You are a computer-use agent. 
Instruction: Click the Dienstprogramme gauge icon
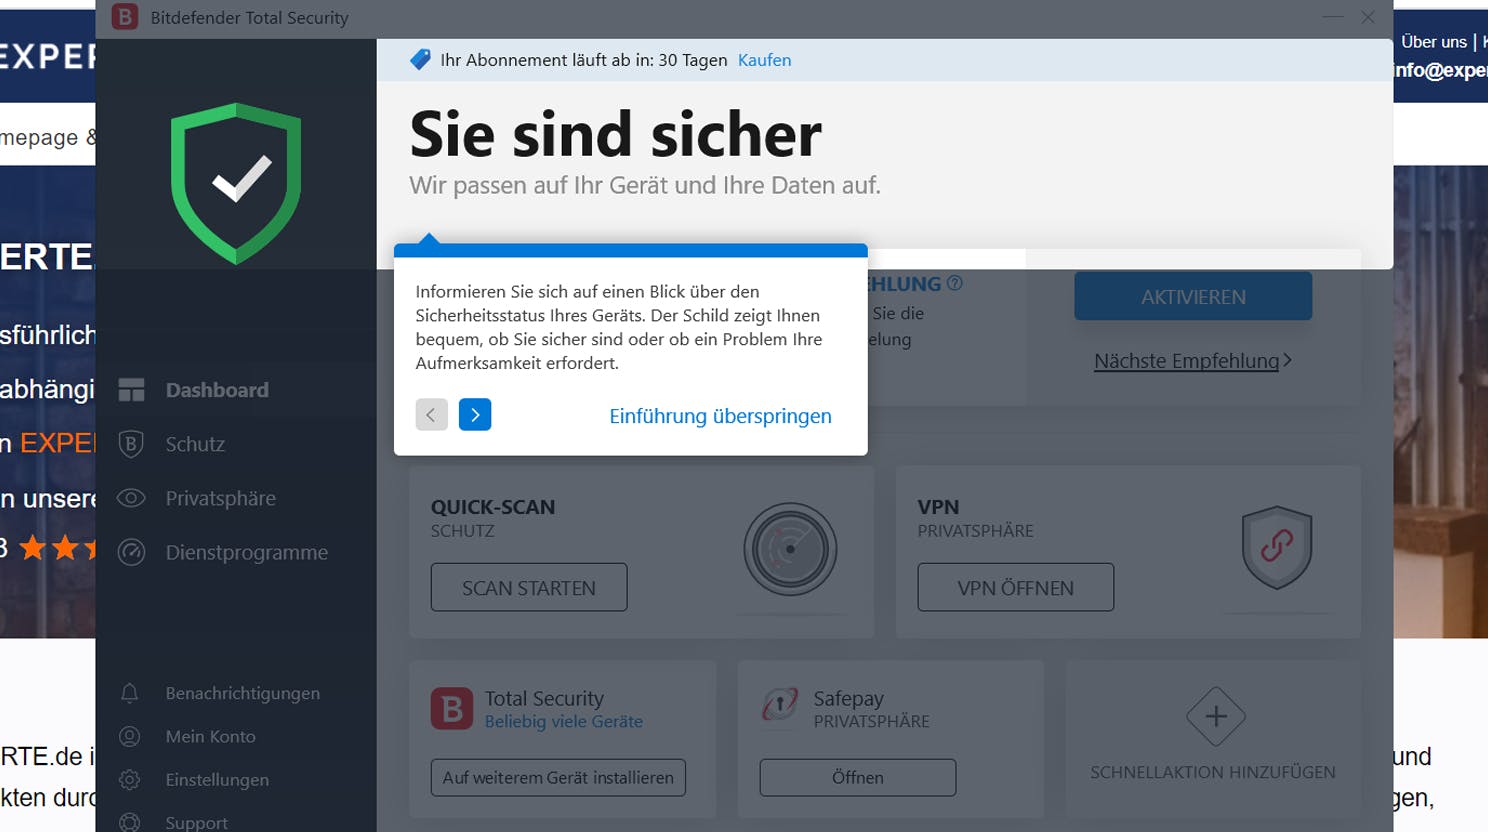131,552
